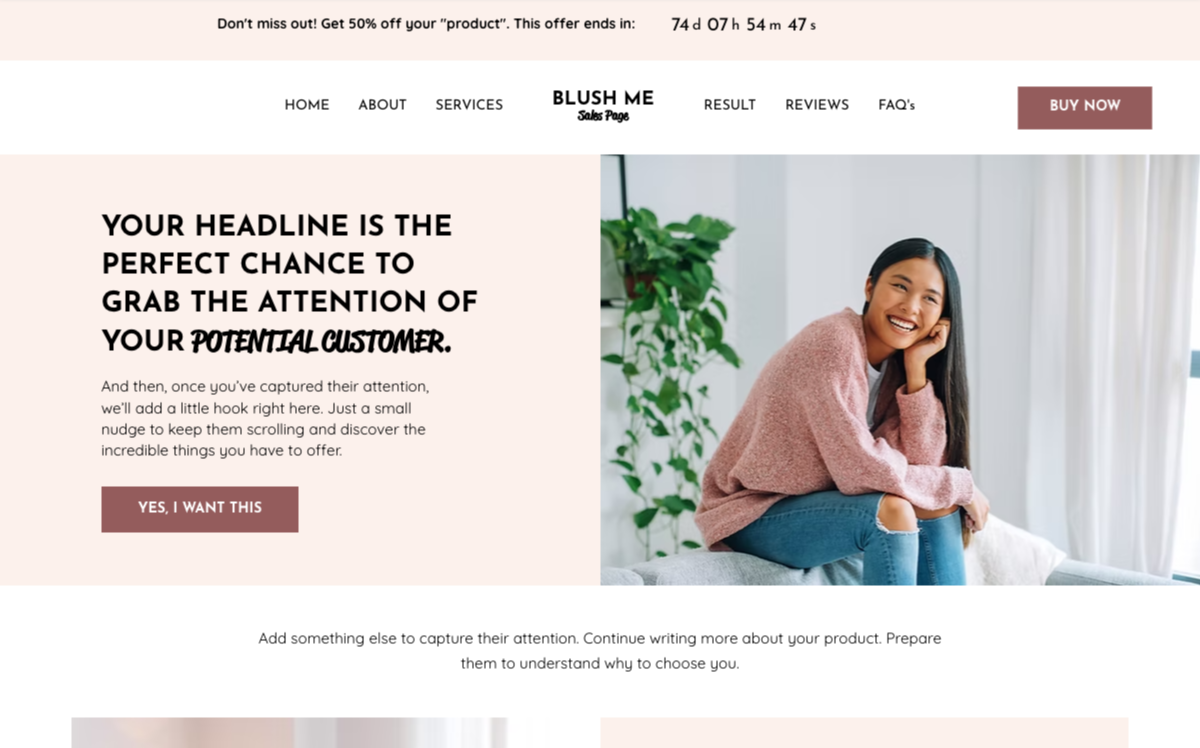Screen dimensions: 1200x748
Task: Click the BUY NOW button
Action: click(1085, 107)
